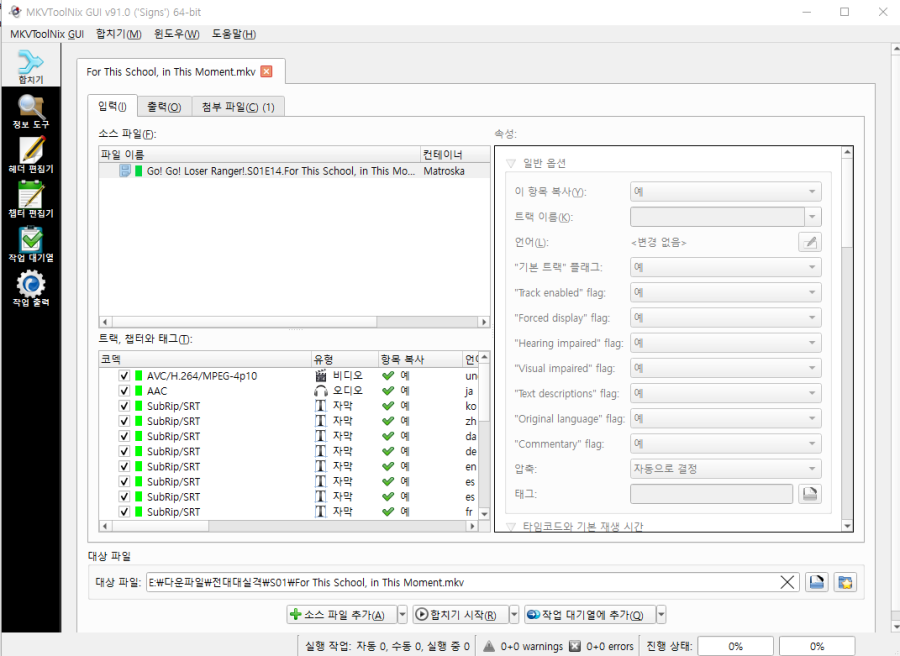Screen dimensions: 900x656
Task: Open the Hearing impaired flag dropdown
Action: (x=726, y=343)
